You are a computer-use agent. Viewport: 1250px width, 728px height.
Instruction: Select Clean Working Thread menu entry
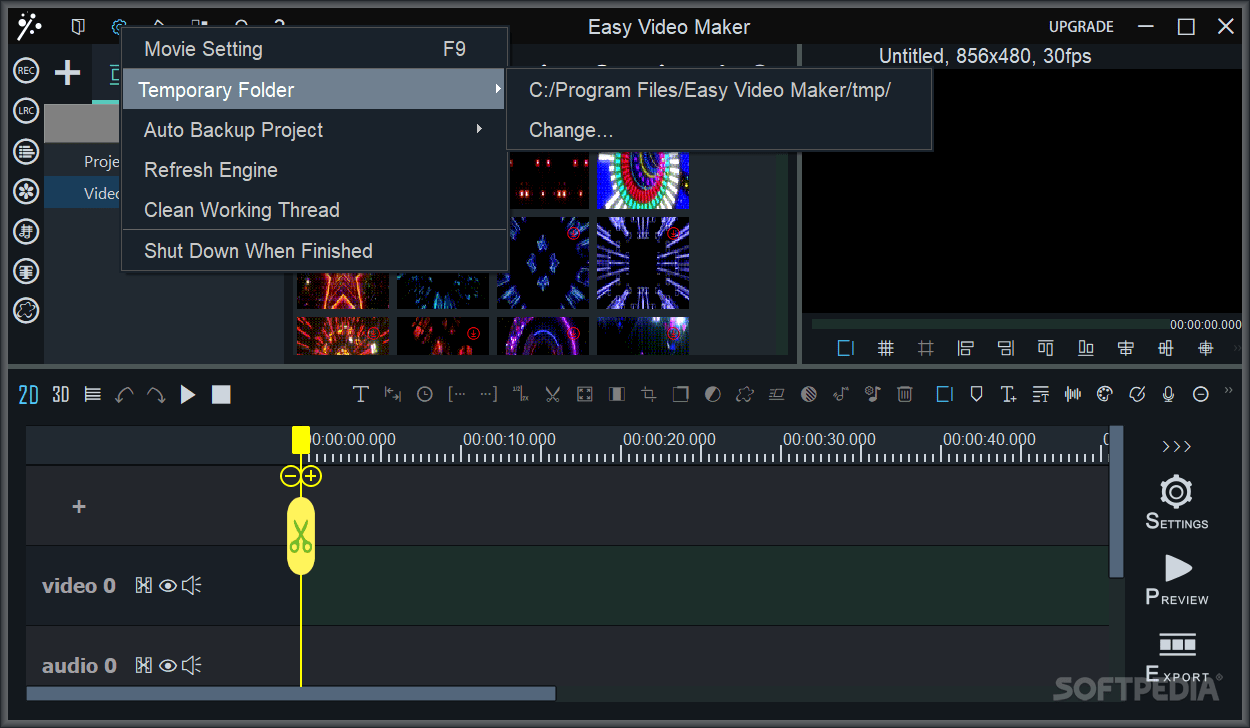314,210
